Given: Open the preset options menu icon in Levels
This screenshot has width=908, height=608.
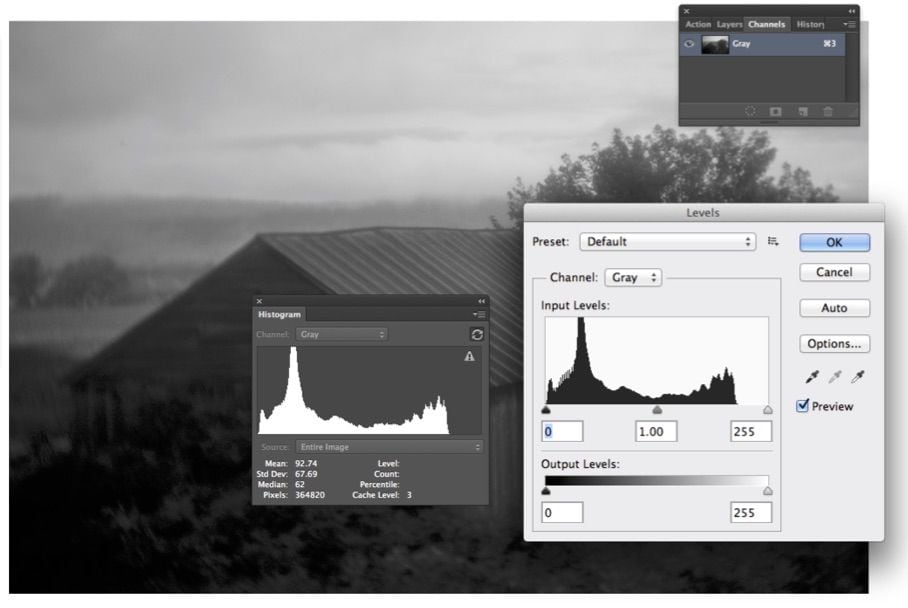Looking at the screenshot, I should pyautogui.click(x=773, y=241).
